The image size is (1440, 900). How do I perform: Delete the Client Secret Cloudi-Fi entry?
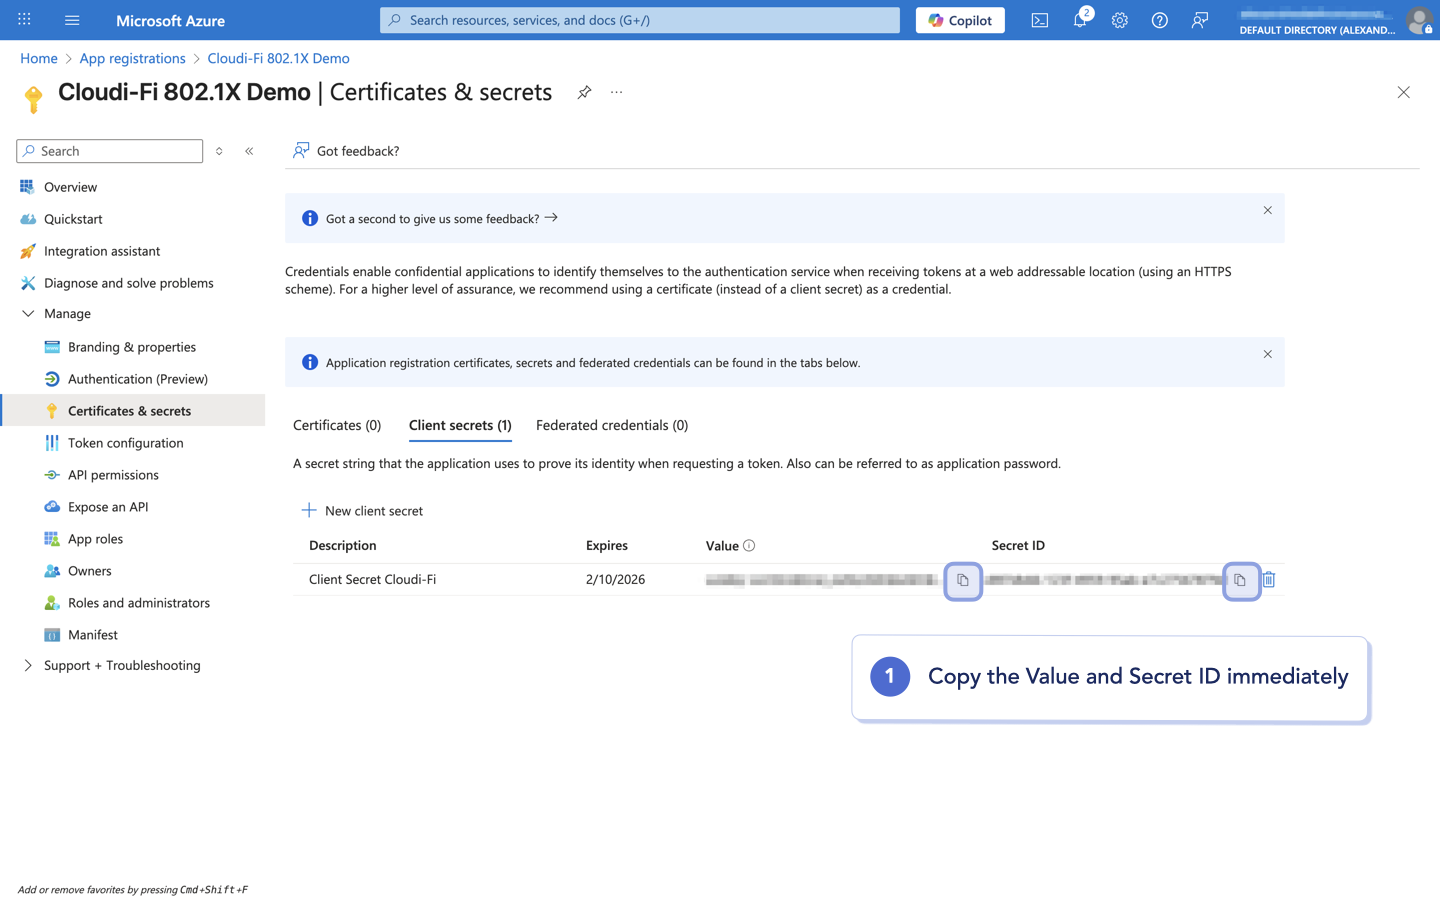click(x=1269, y=580)
